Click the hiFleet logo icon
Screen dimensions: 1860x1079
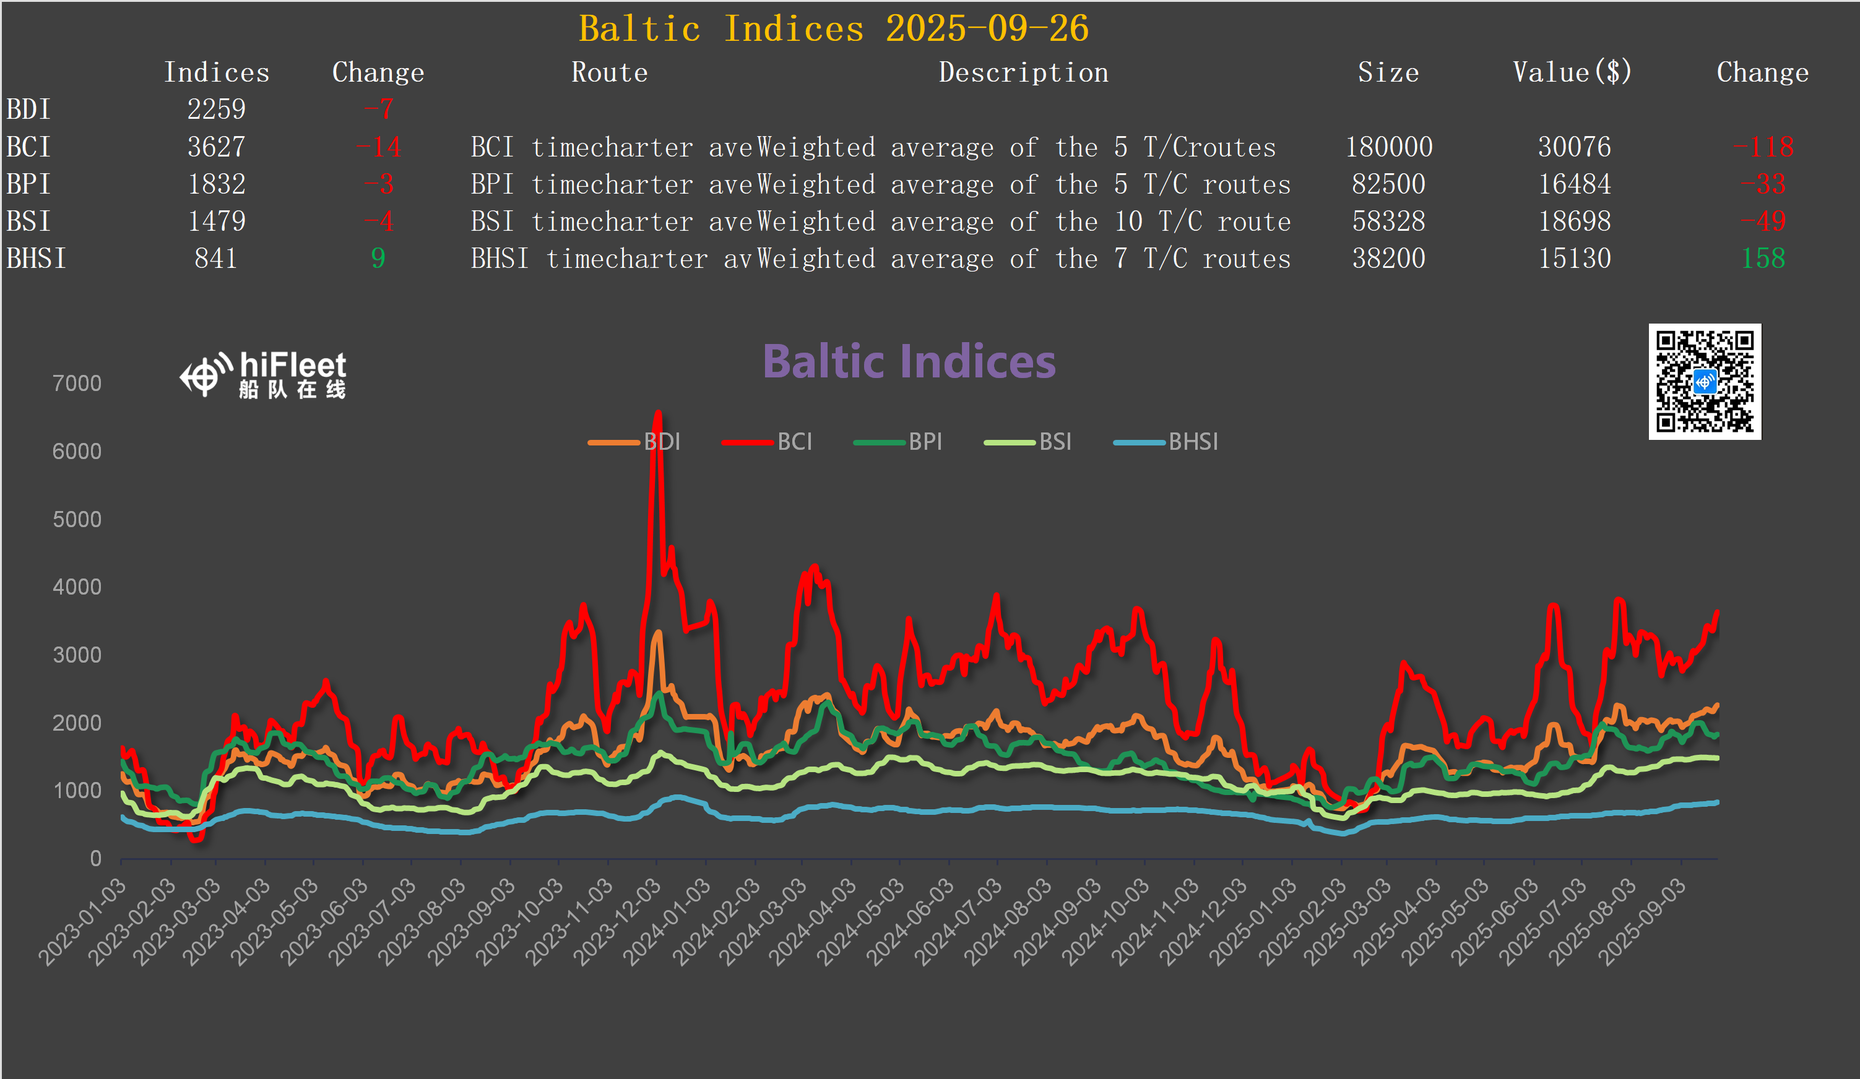(x=203, y=376)
